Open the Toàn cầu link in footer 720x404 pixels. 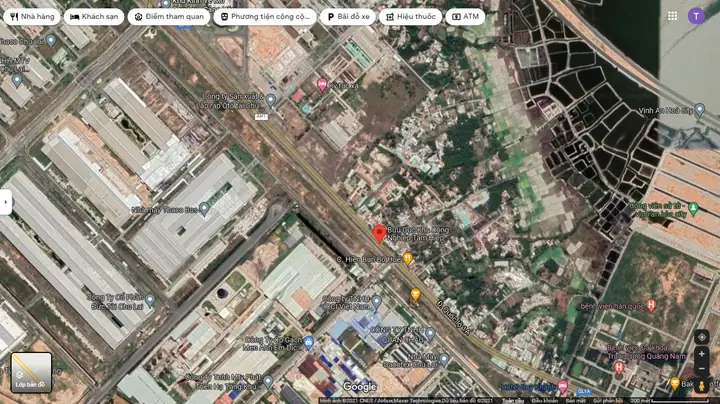(x=513, y=401)
